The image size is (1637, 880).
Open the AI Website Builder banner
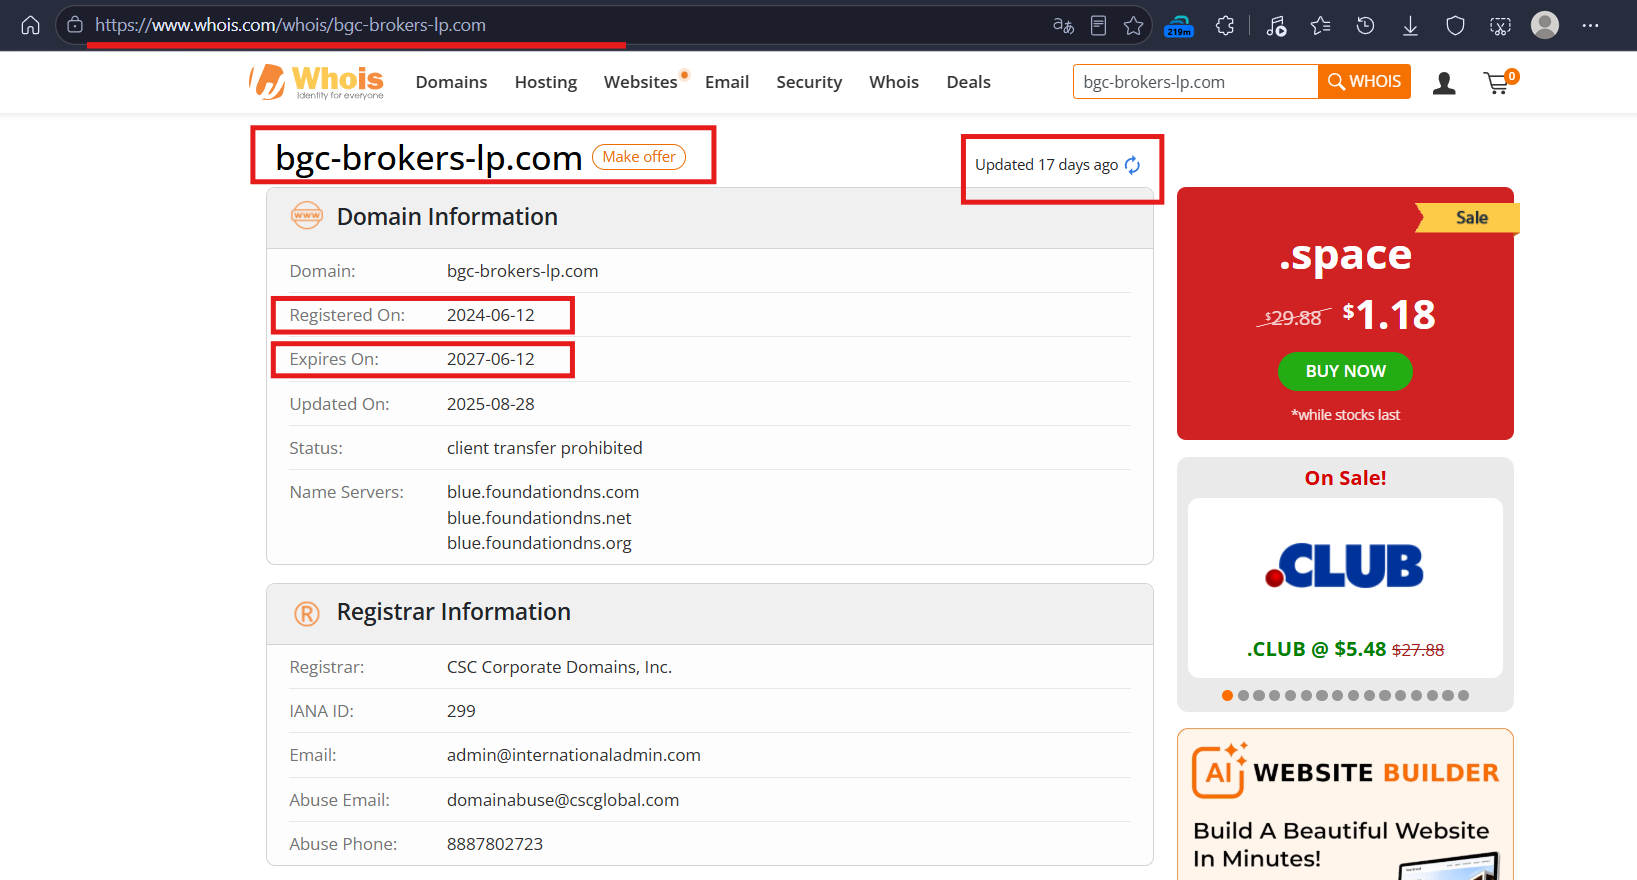1345,805
